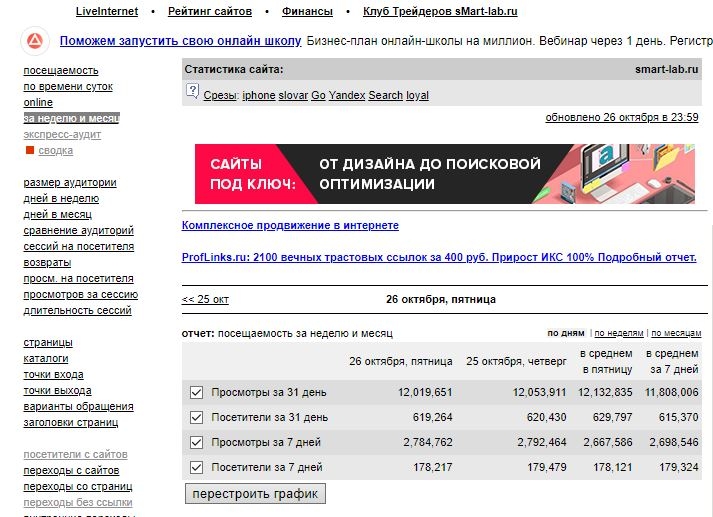Click обновлено 26 октября в 23:59 link
This screenshot has width=713, height=517.
(x=622, y=117)
